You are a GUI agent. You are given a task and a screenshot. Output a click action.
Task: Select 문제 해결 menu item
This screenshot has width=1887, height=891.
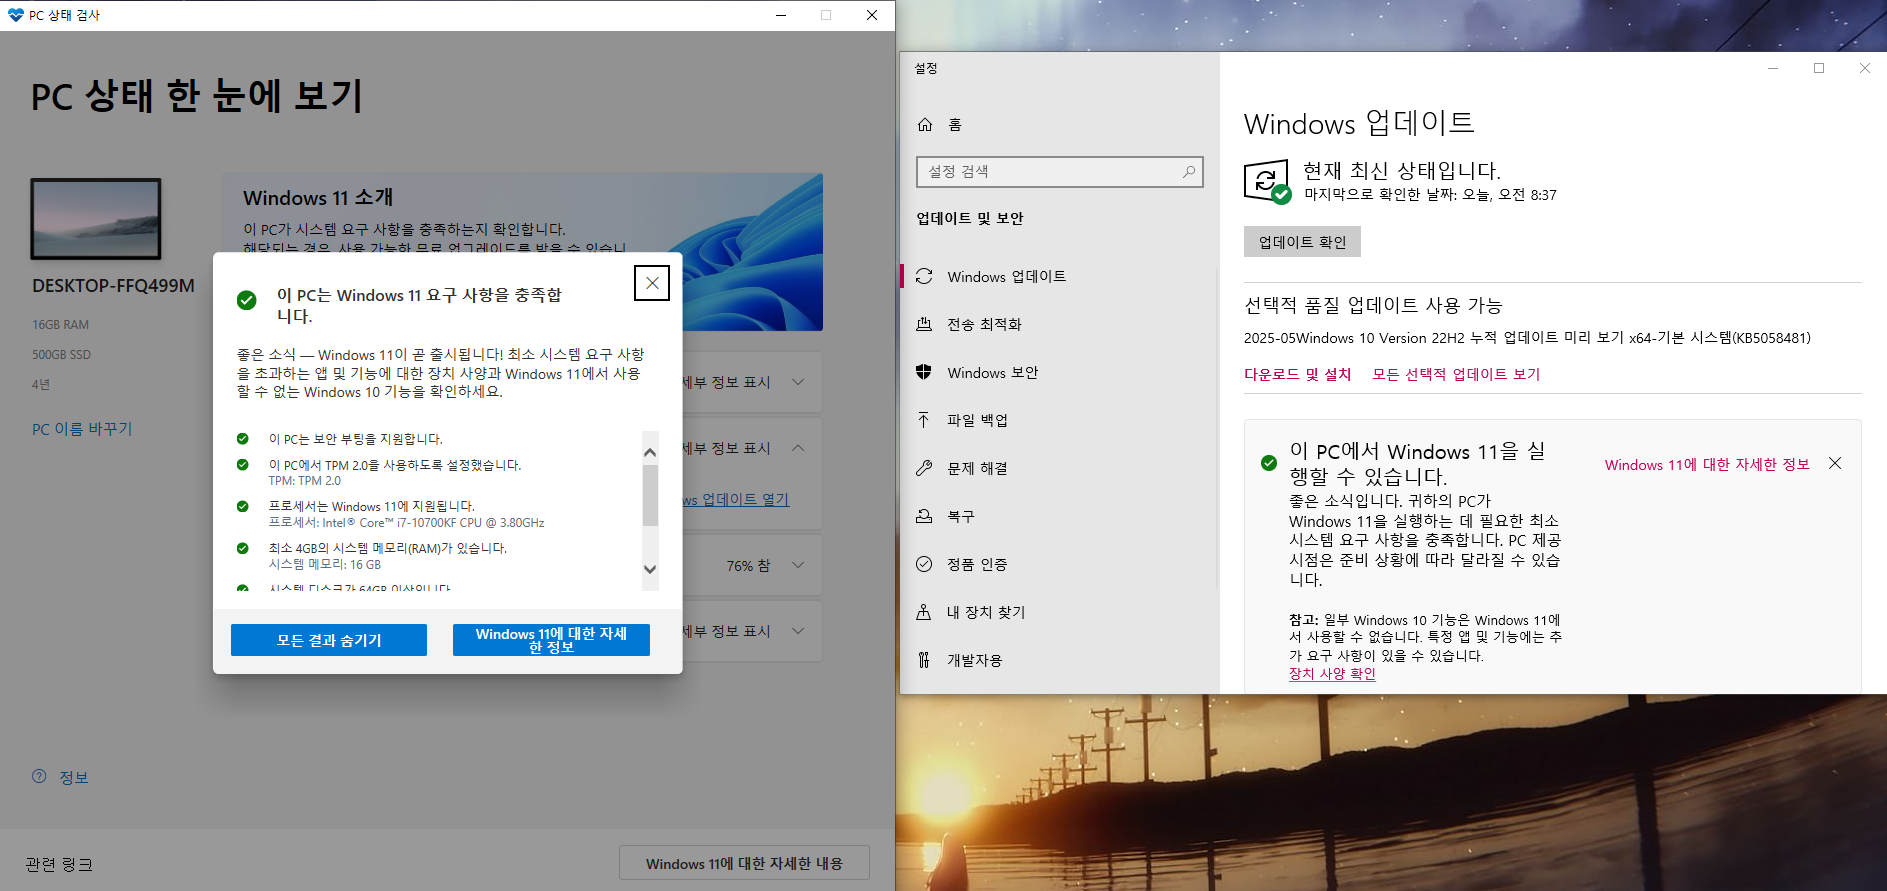click(1059, 468)
